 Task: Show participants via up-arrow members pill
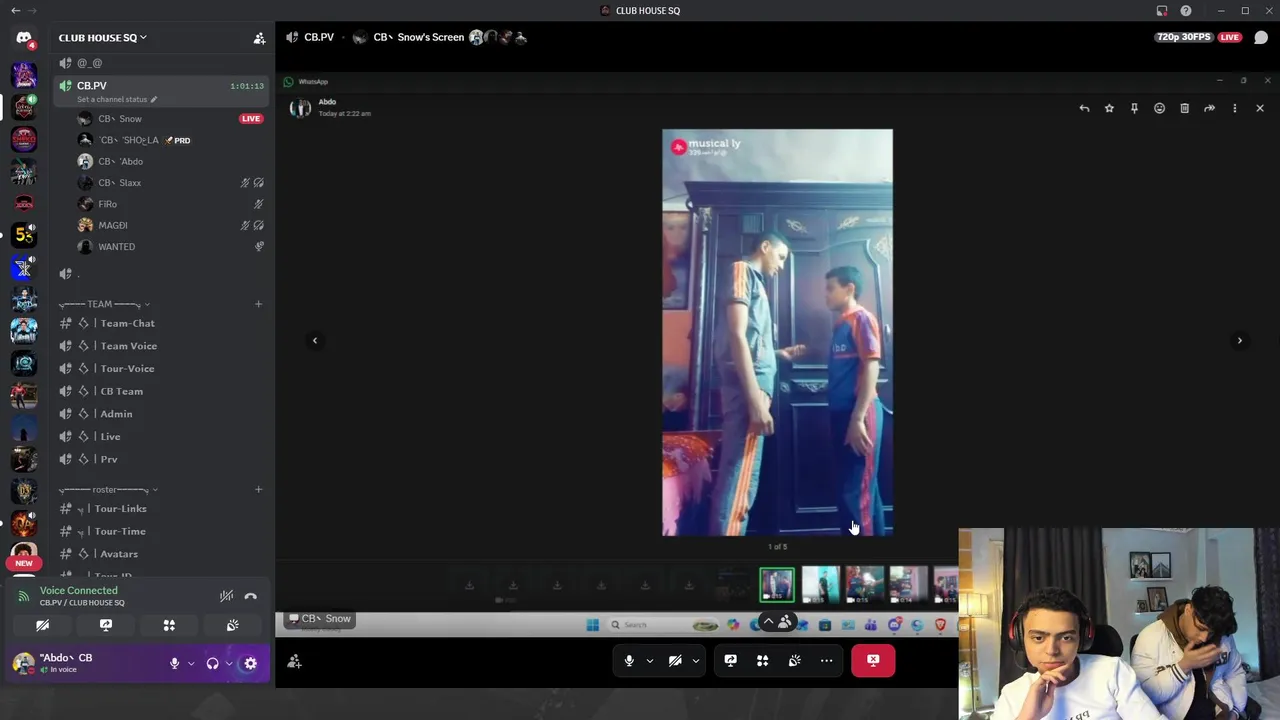[x=778, y=622]
